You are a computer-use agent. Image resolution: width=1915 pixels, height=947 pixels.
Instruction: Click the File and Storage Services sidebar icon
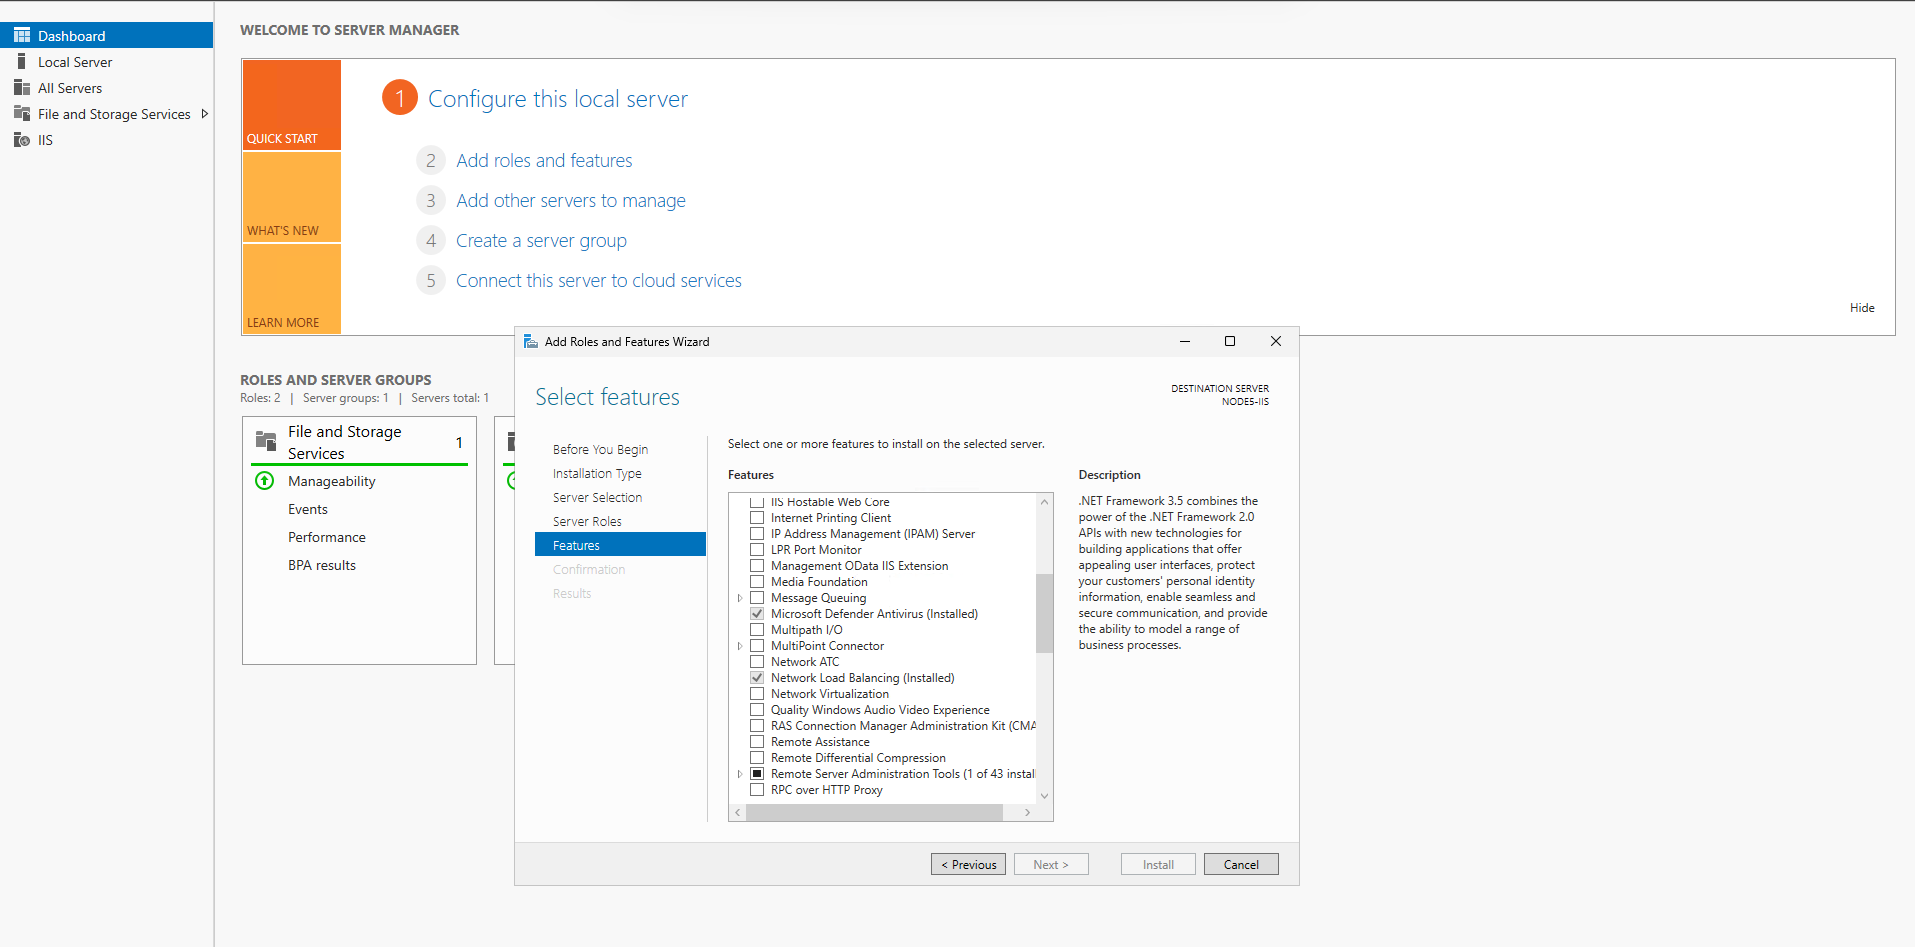click(x=22, y=114)
